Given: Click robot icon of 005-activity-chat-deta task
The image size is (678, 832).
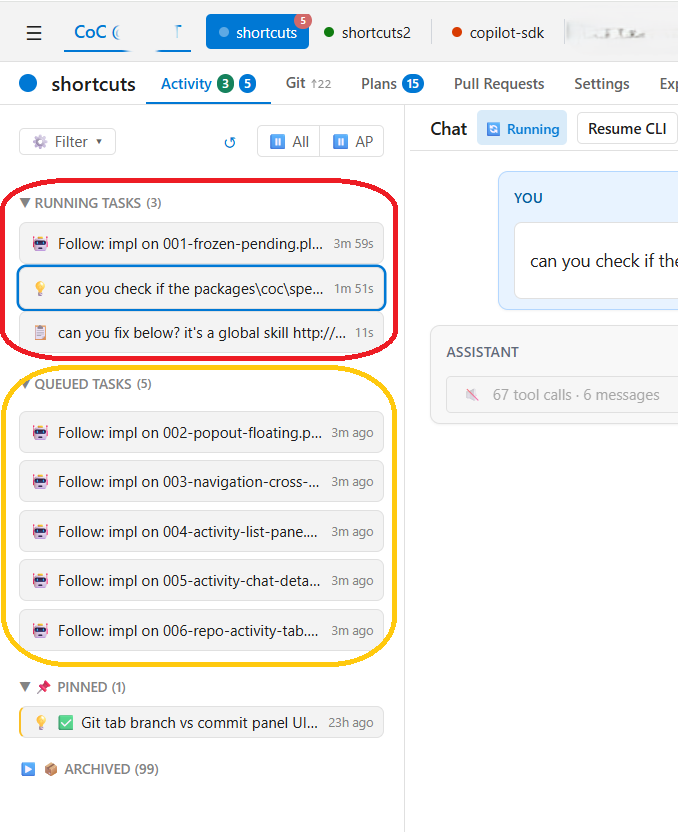Looking at the screenshot, I should [x=40, y=580].
